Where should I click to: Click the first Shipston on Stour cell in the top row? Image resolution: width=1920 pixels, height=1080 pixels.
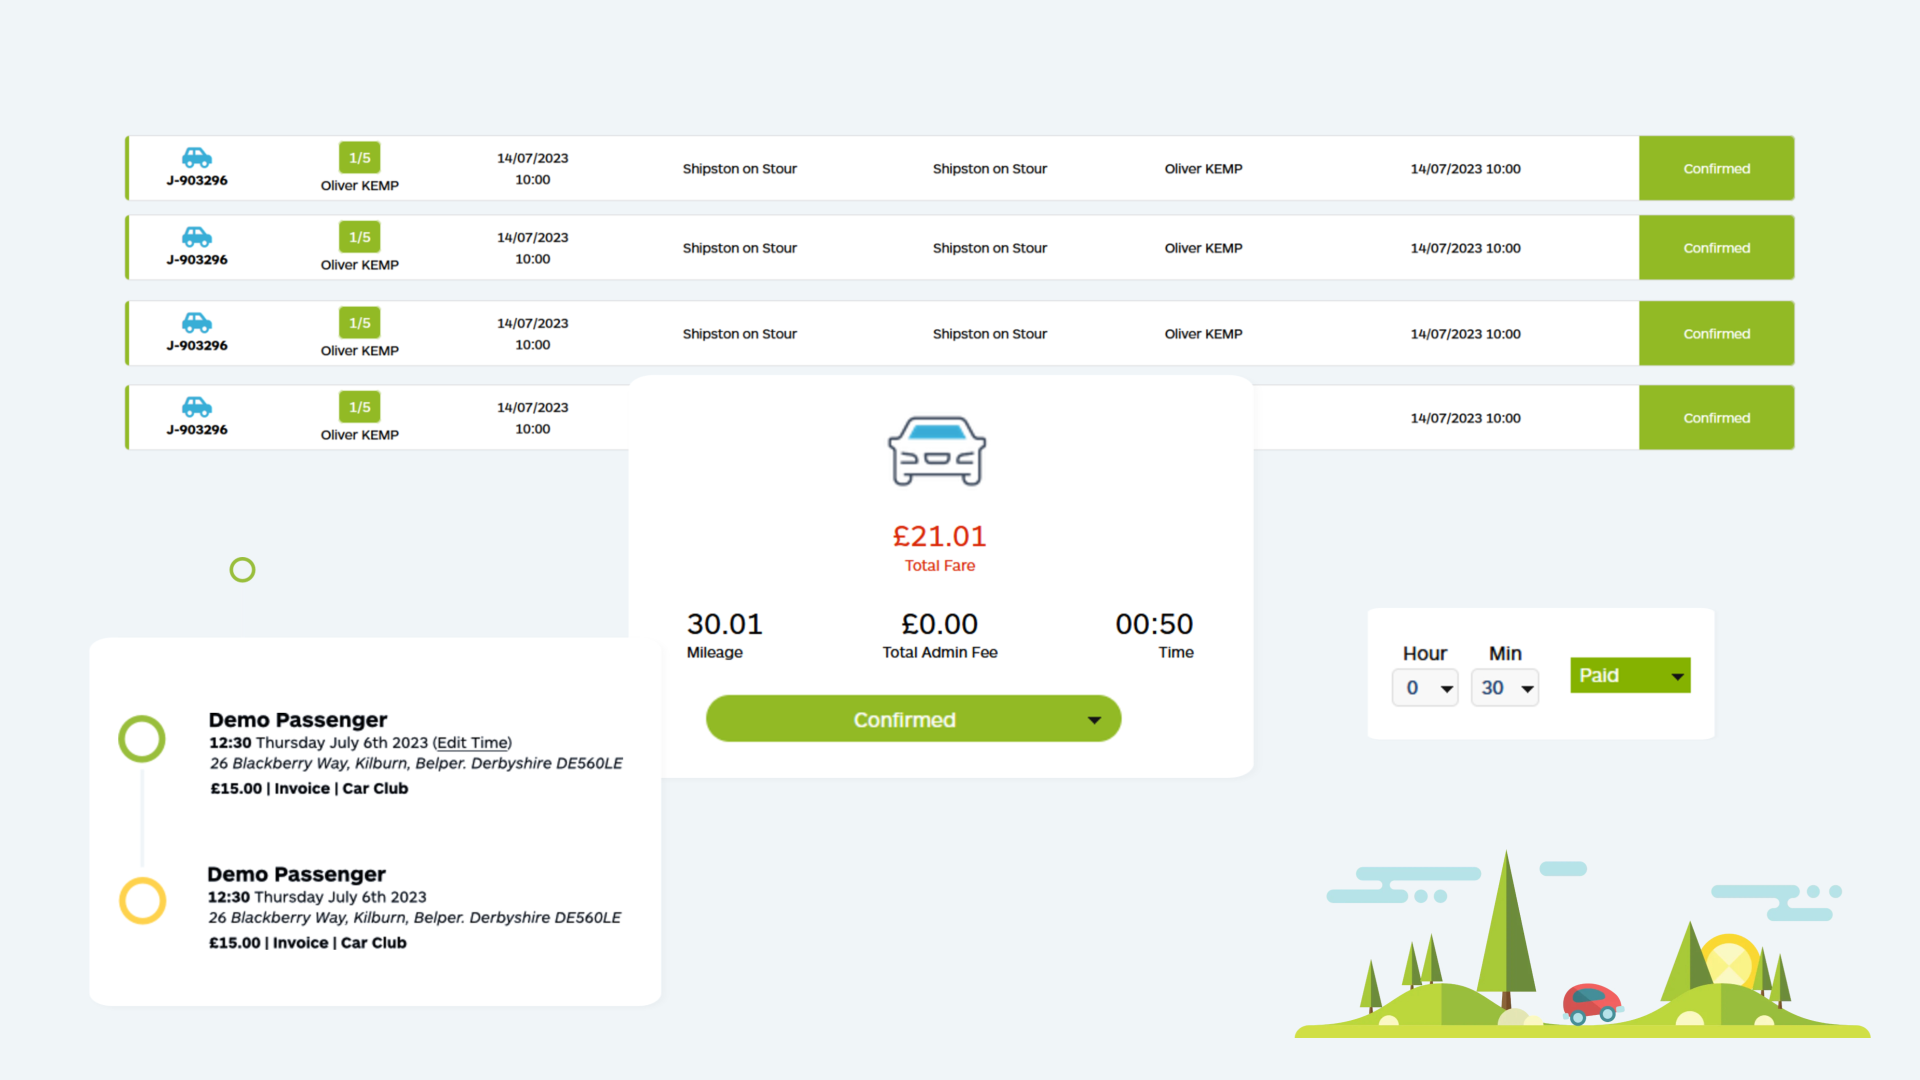(x=740, y=169)
